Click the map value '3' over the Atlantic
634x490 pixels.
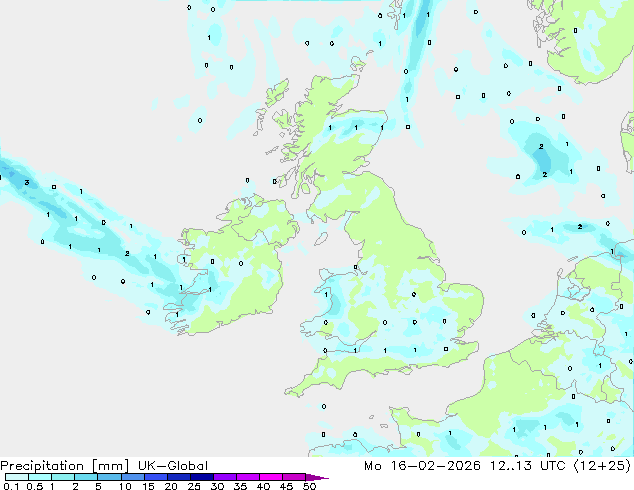tap(27, 182)
